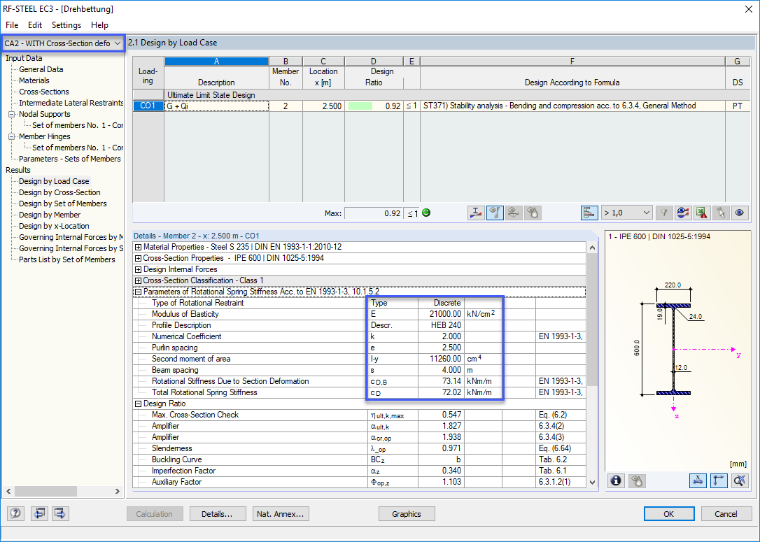Open the design case dropdown CA2
This screenshot has height=542, width=760.
[x=63, y=43]
